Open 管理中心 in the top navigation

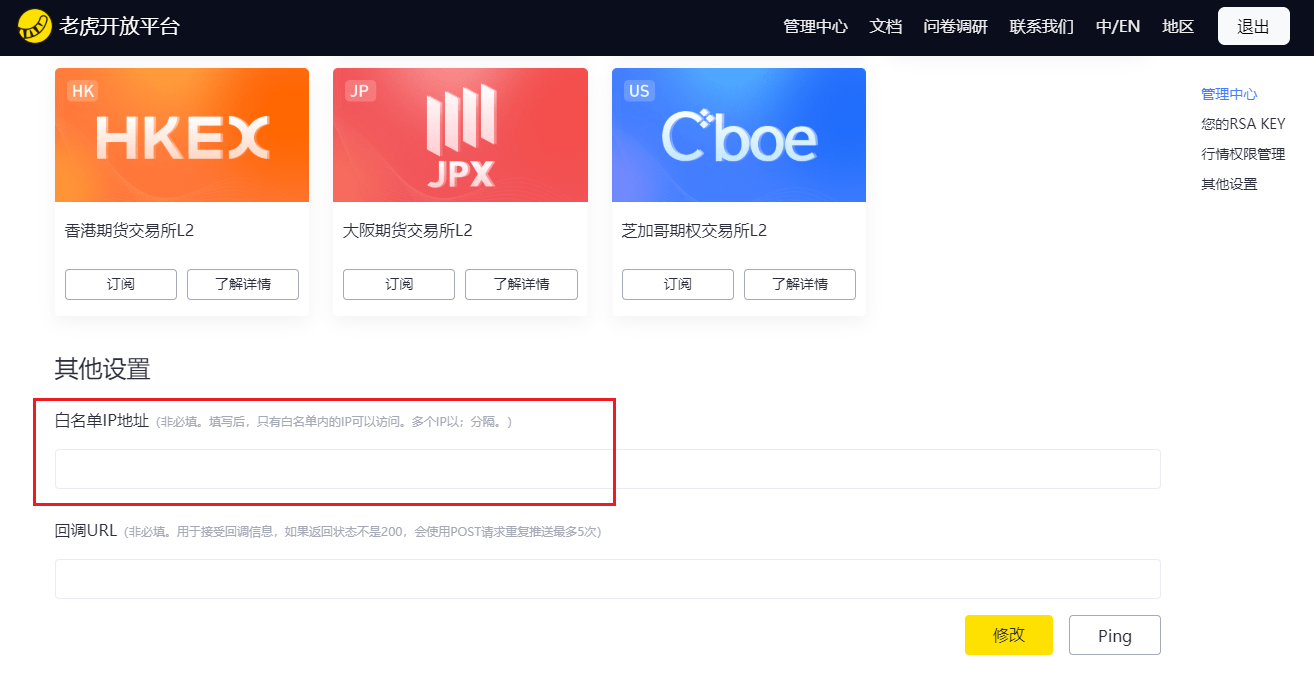pos(815,27)
